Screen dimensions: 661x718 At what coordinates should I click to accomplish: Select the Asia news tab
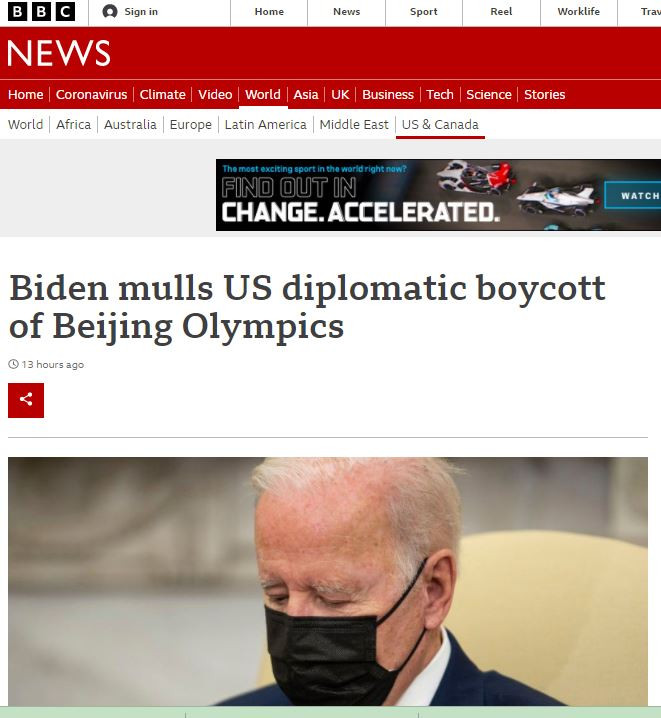306,94
